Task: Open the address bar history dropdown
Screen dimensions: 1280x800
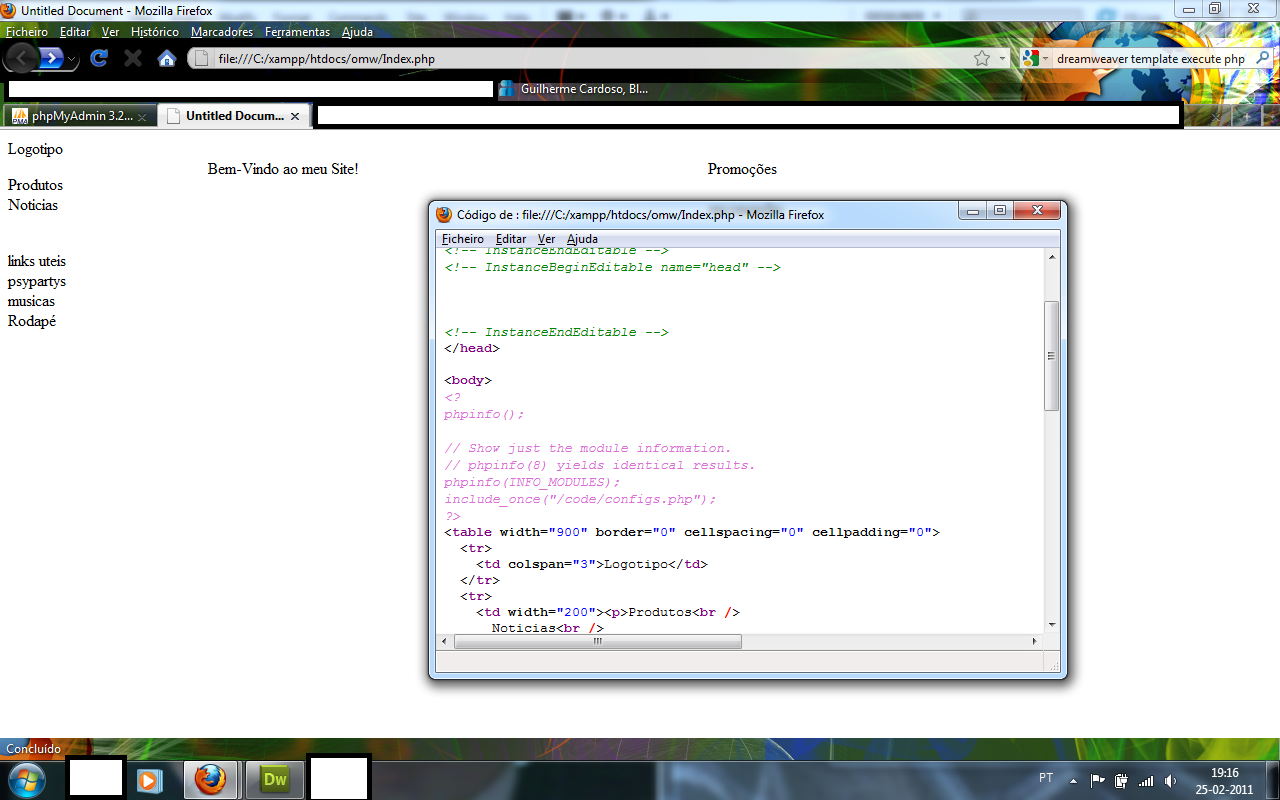Action: [x=1003, y=59]
